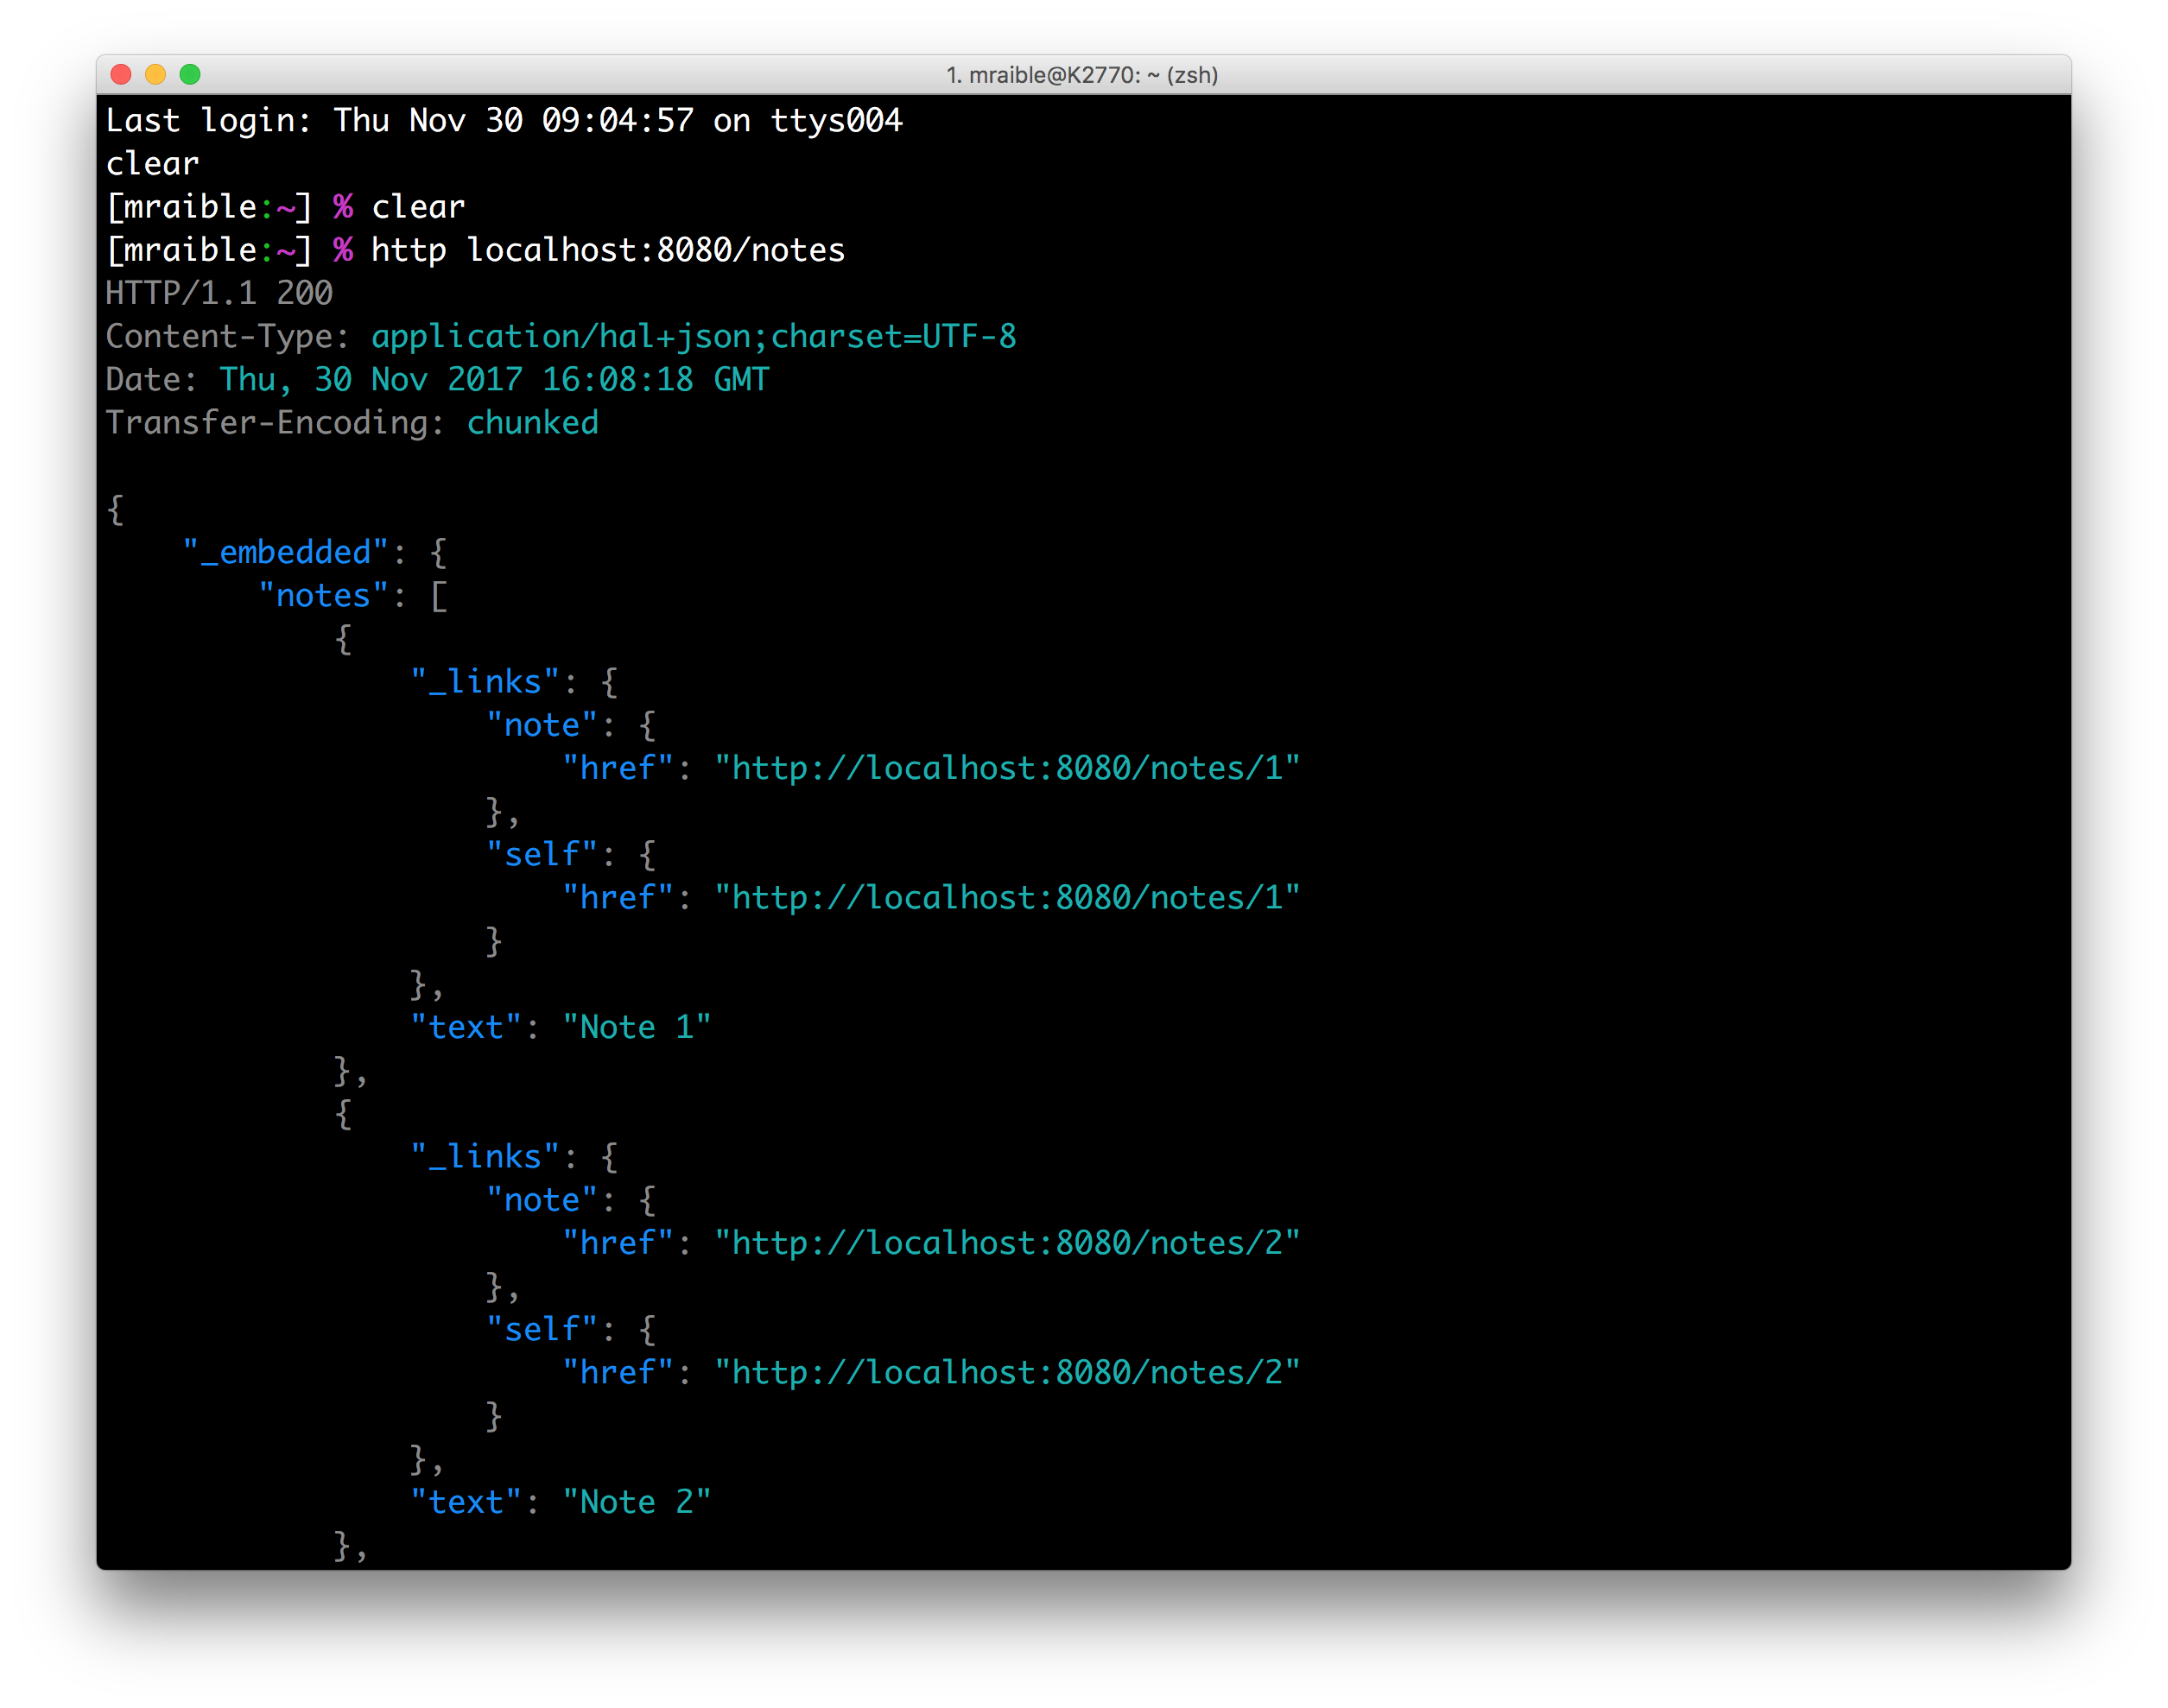Click the chunked transfer encoding value
The height and width of the screenshot is (1708, 2168).
click(x=532, y=423)
